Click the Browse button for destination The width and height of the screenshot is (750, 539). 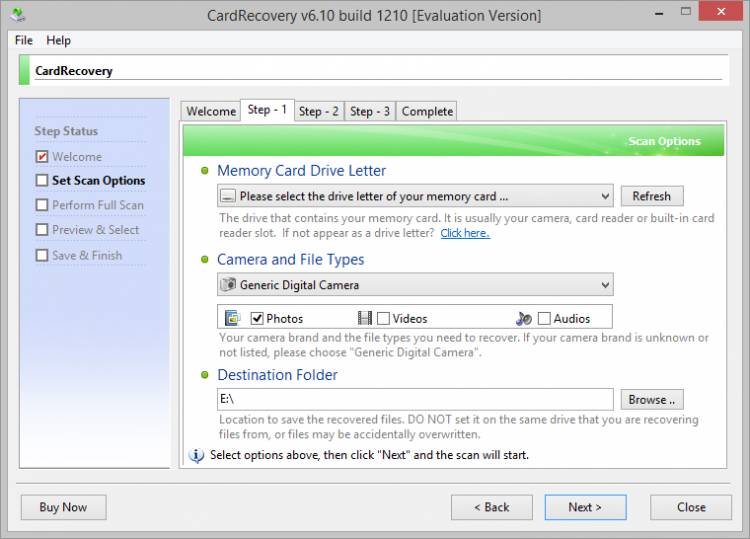click(x=652, y=399)
